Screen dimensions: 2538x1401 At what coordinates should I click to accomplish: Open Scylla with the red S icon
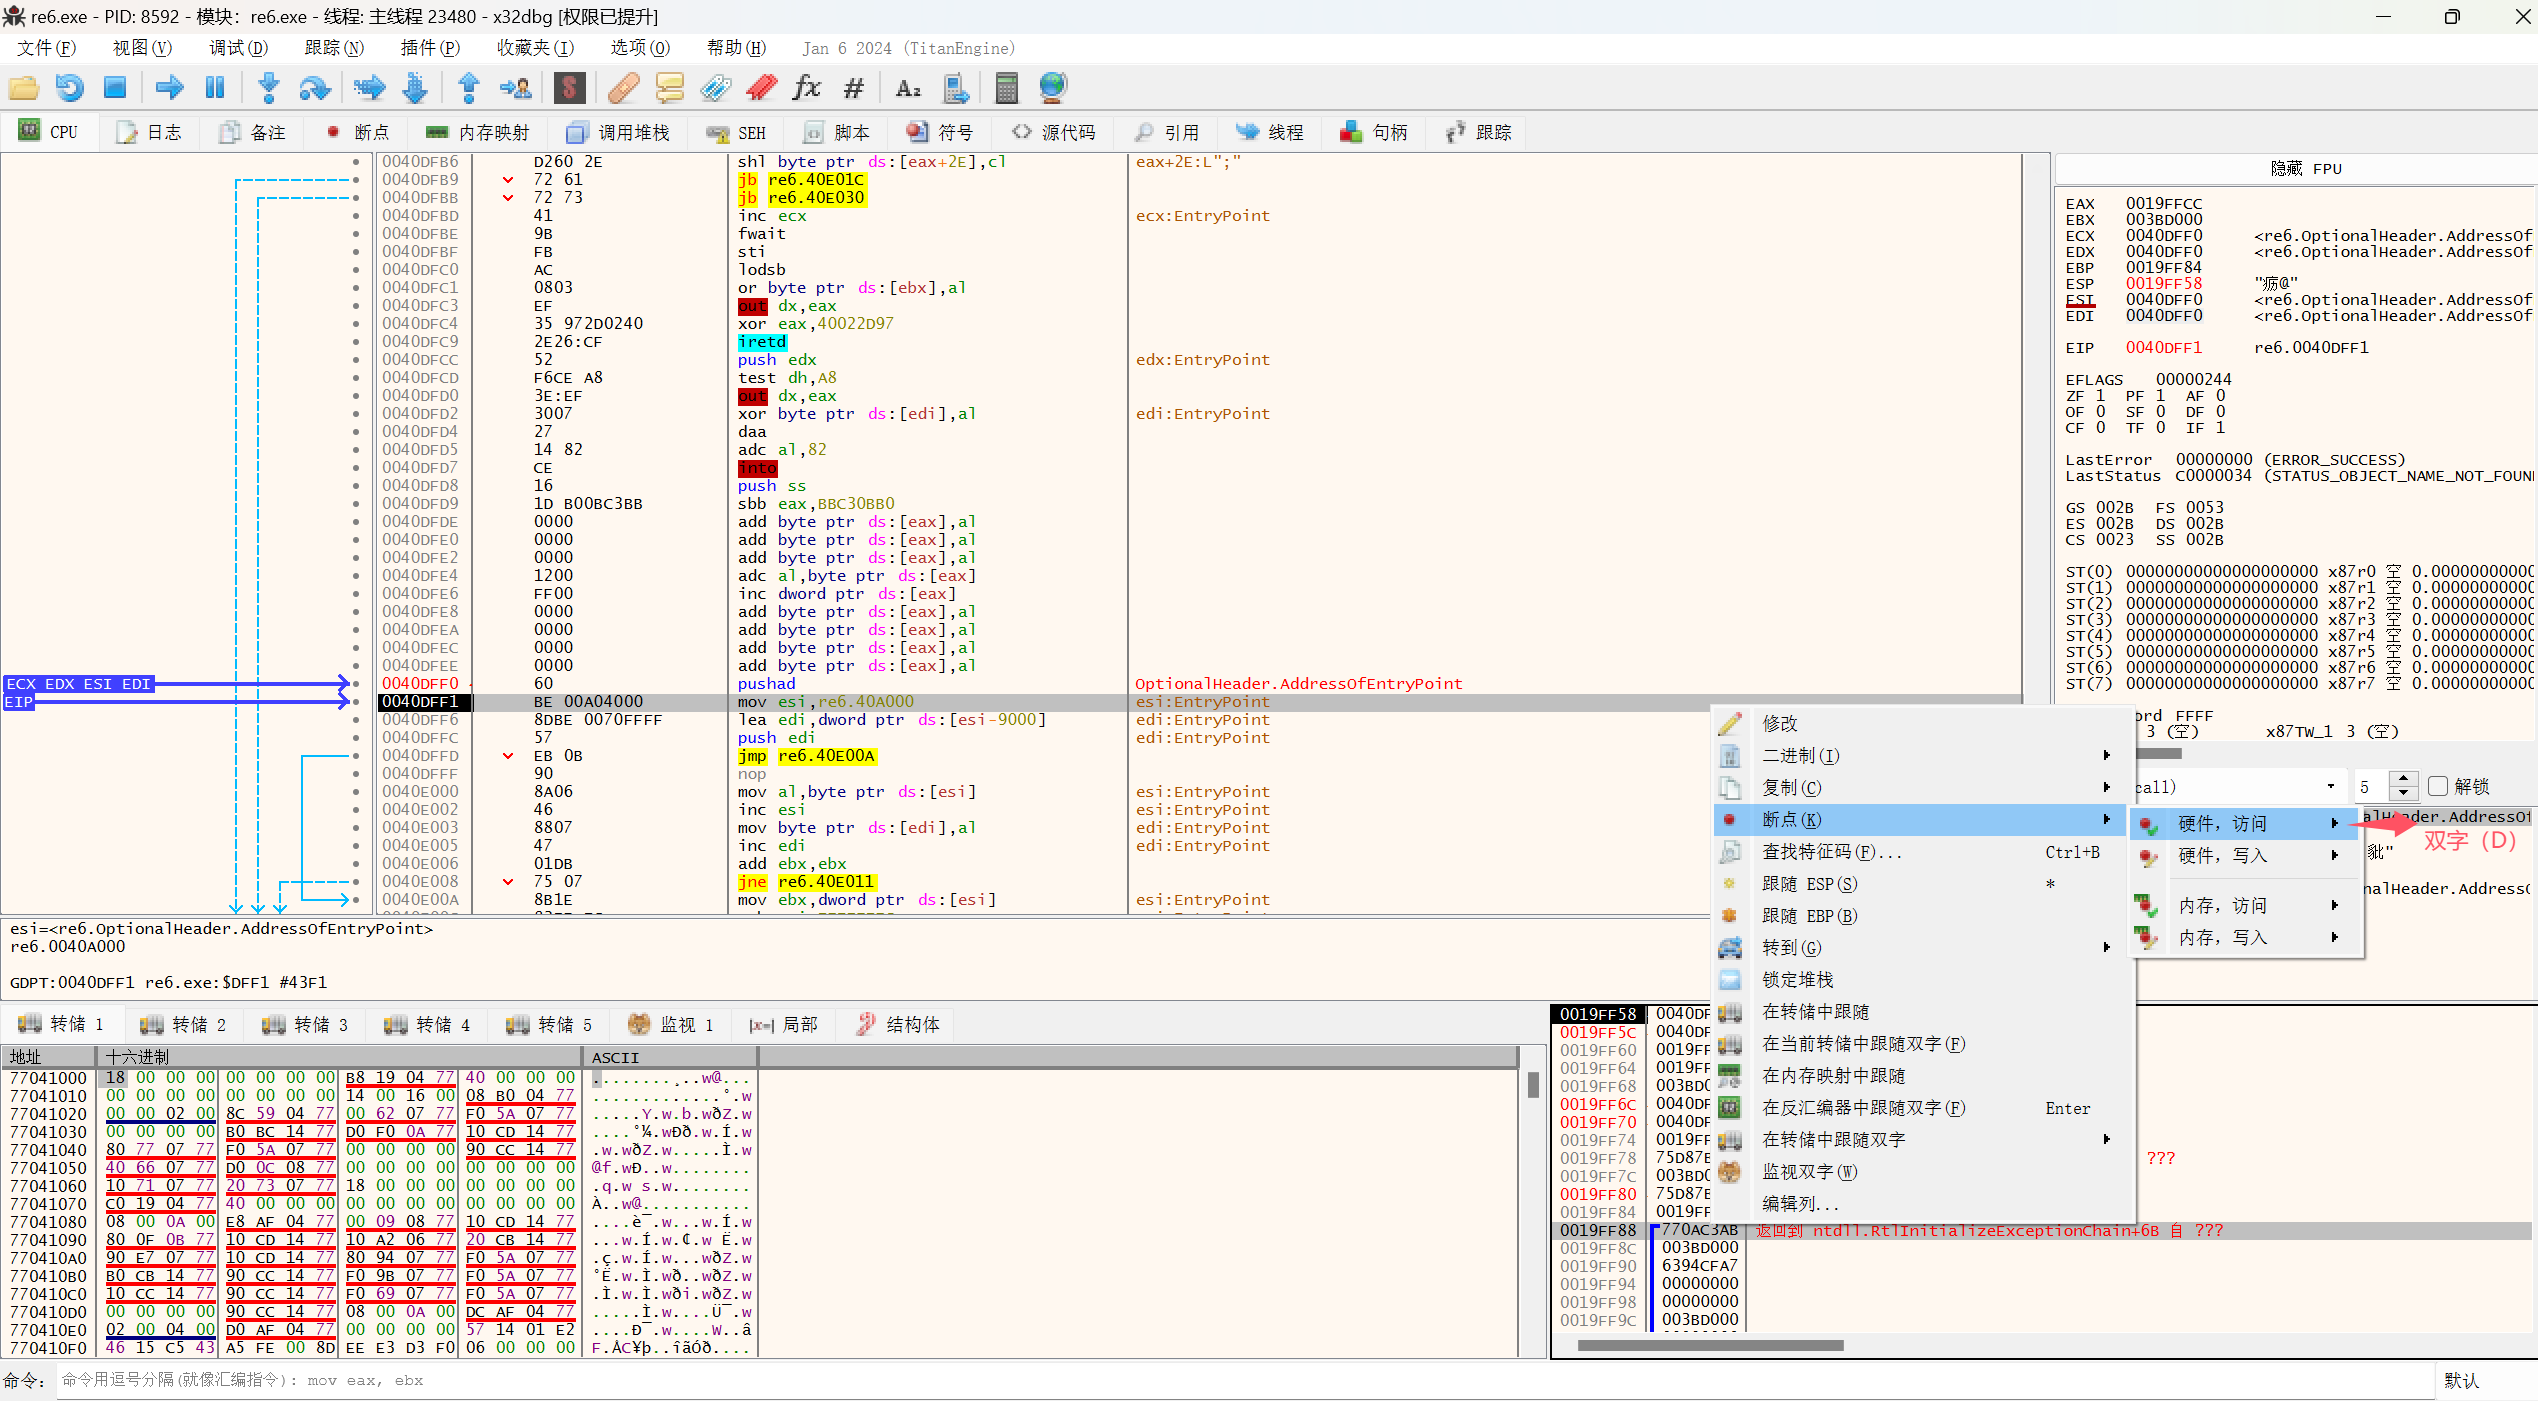coord(569,88)
